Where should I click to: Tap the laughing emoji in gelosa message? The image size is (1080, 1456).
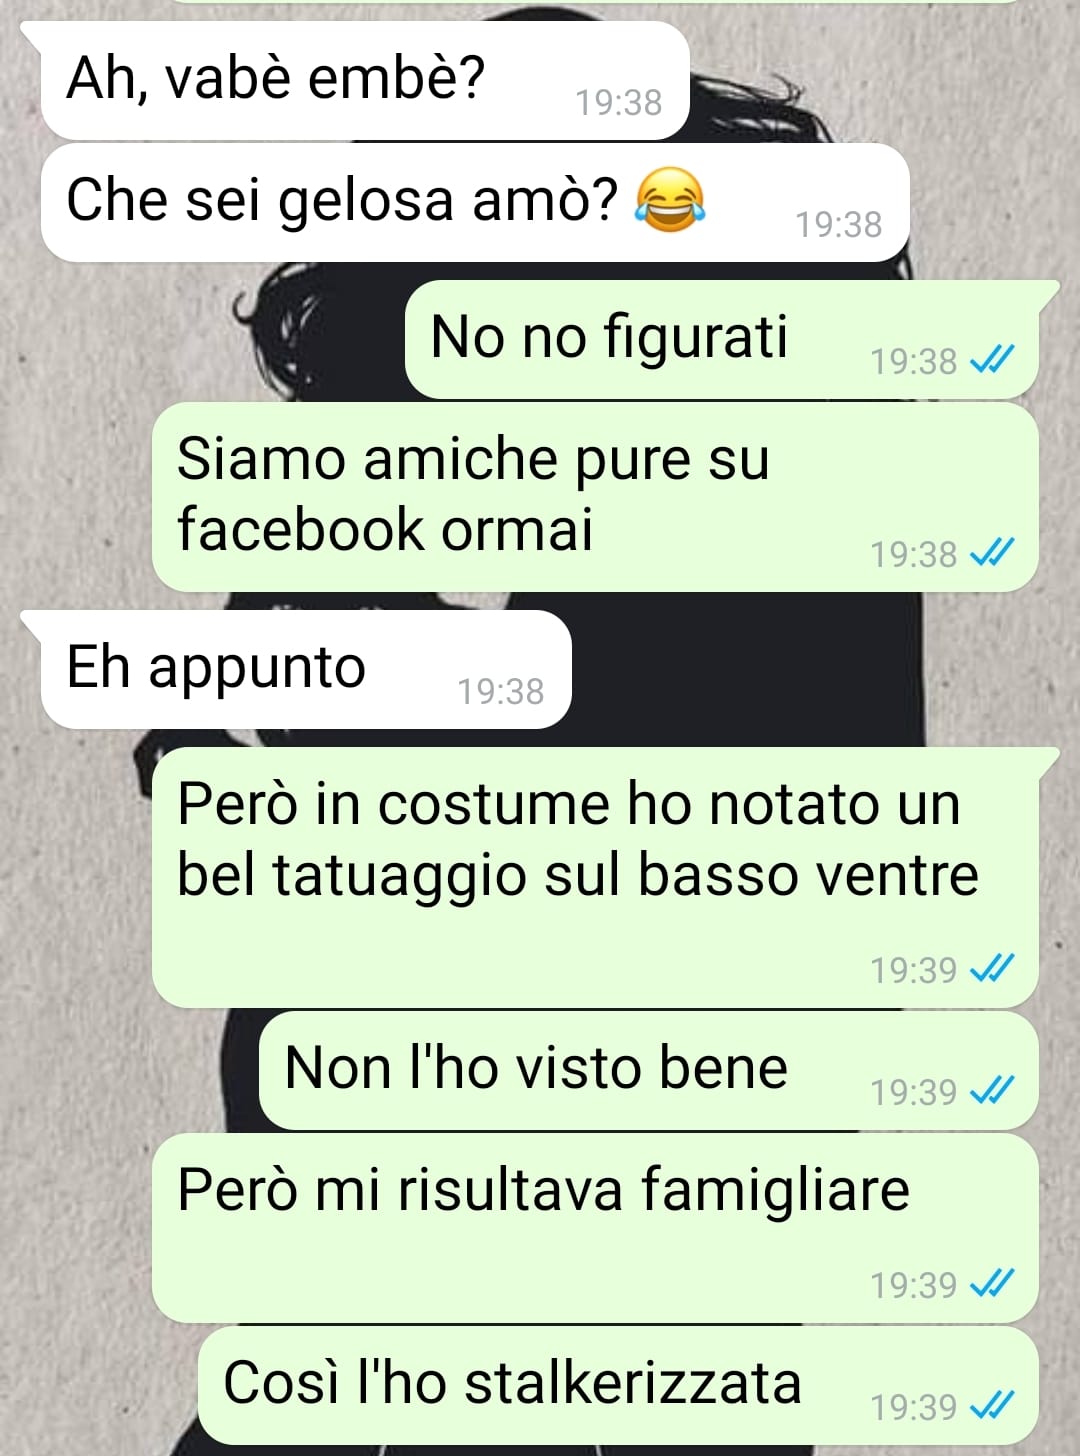point(670,199)
